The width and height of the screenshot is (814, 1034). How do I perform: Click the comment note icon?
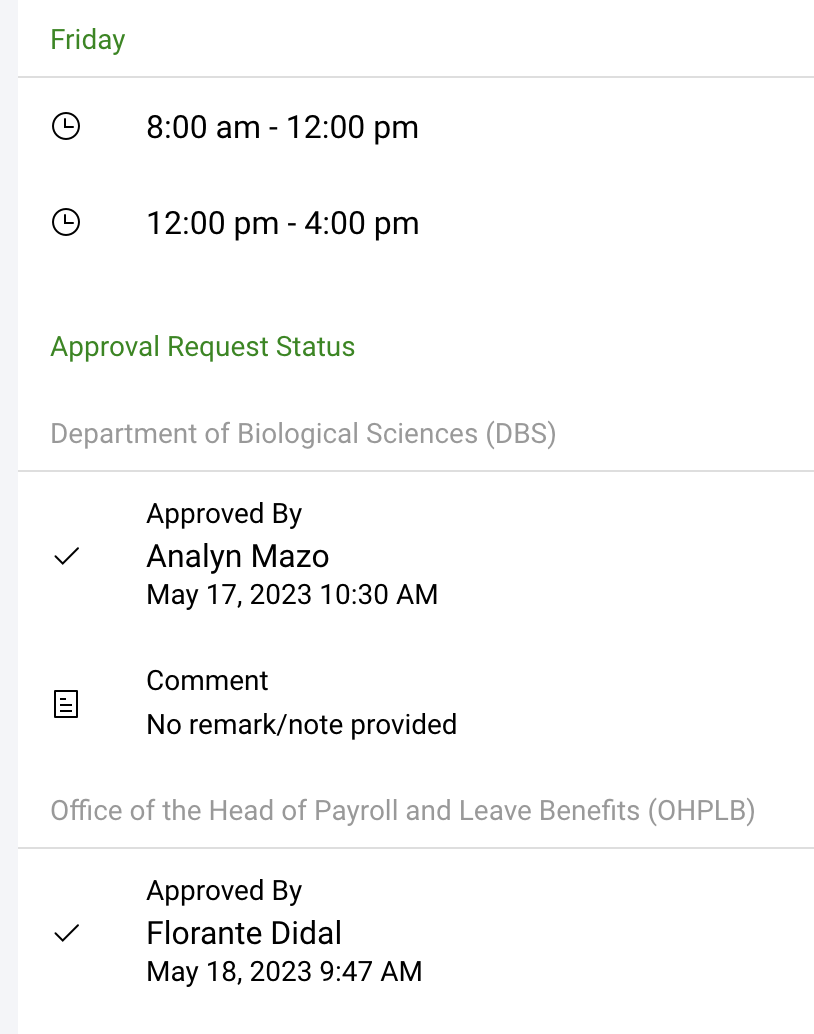point(66,704)
